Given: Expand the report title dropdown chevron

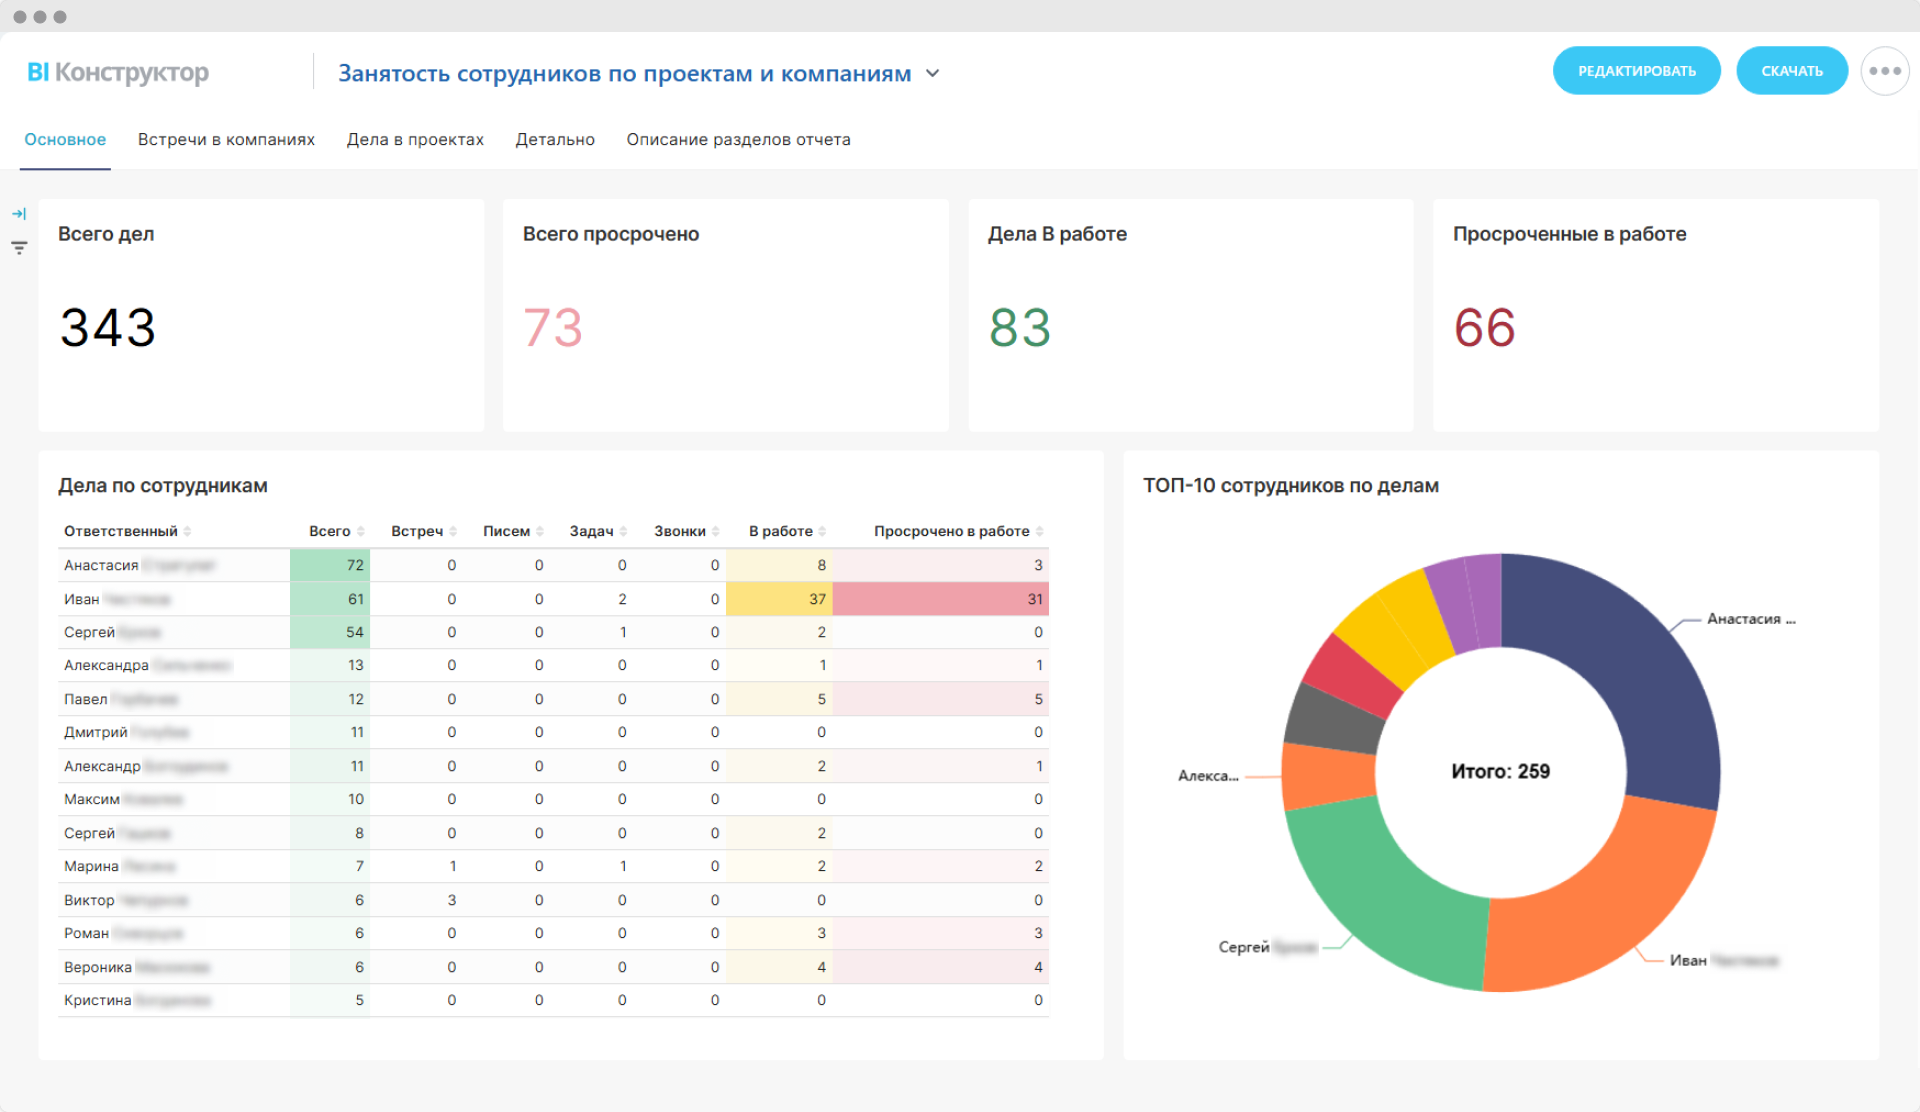Looking at the screenshot, I should point(932,74).
